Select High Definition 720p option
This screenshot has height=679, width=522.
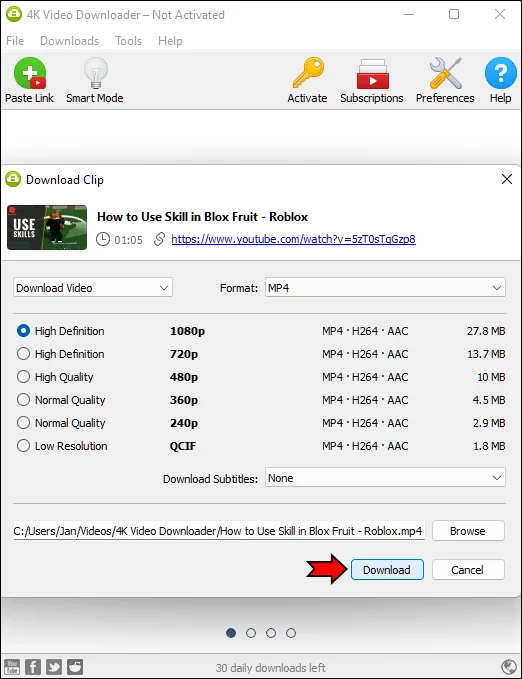coord(23,354)
